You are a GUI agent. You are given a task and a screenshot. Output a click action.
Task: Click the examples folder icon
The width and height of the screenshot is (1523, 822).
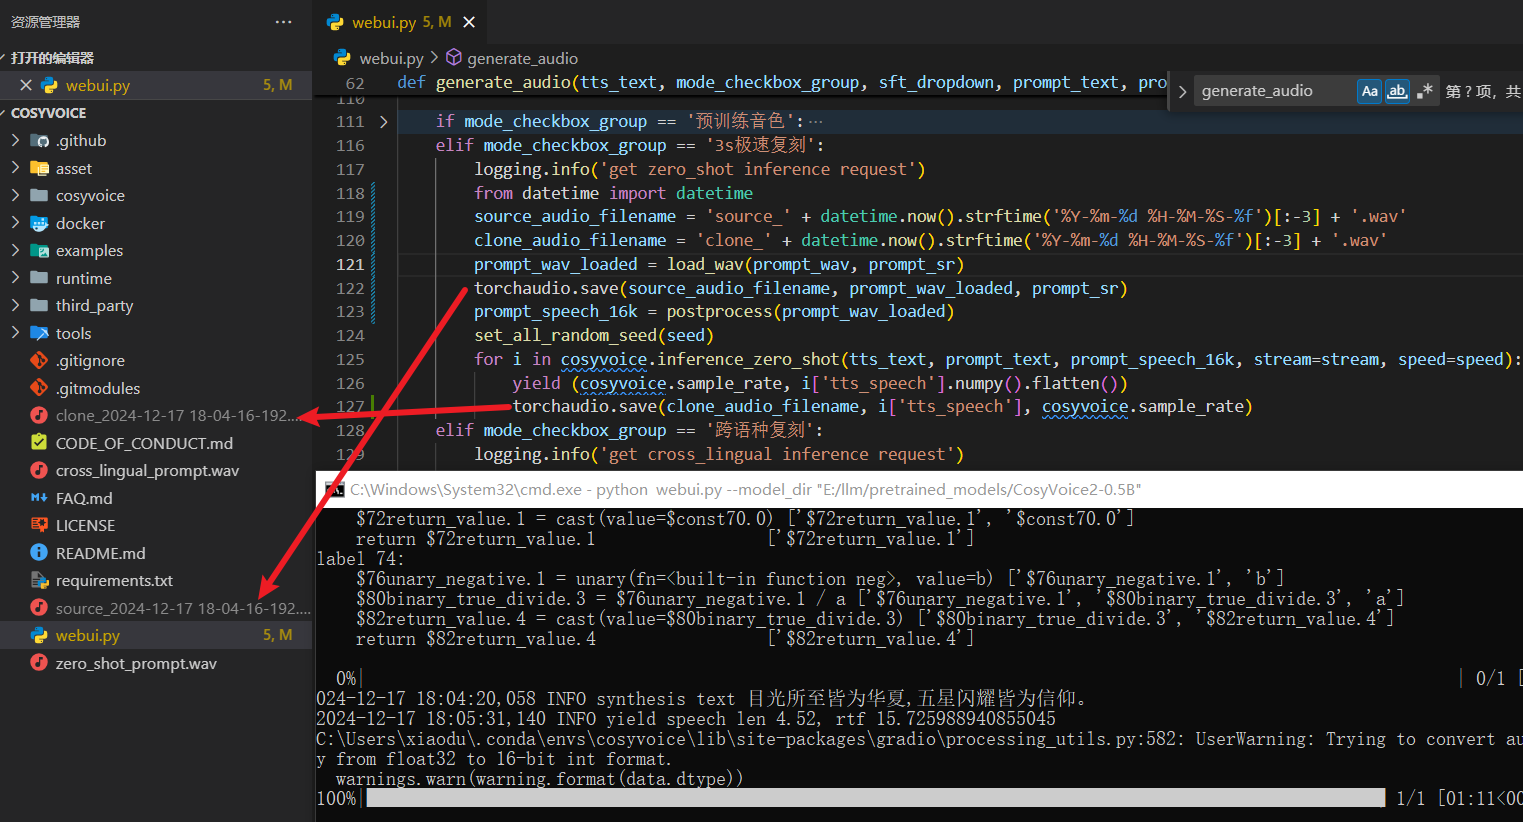[x=40, y=251]
